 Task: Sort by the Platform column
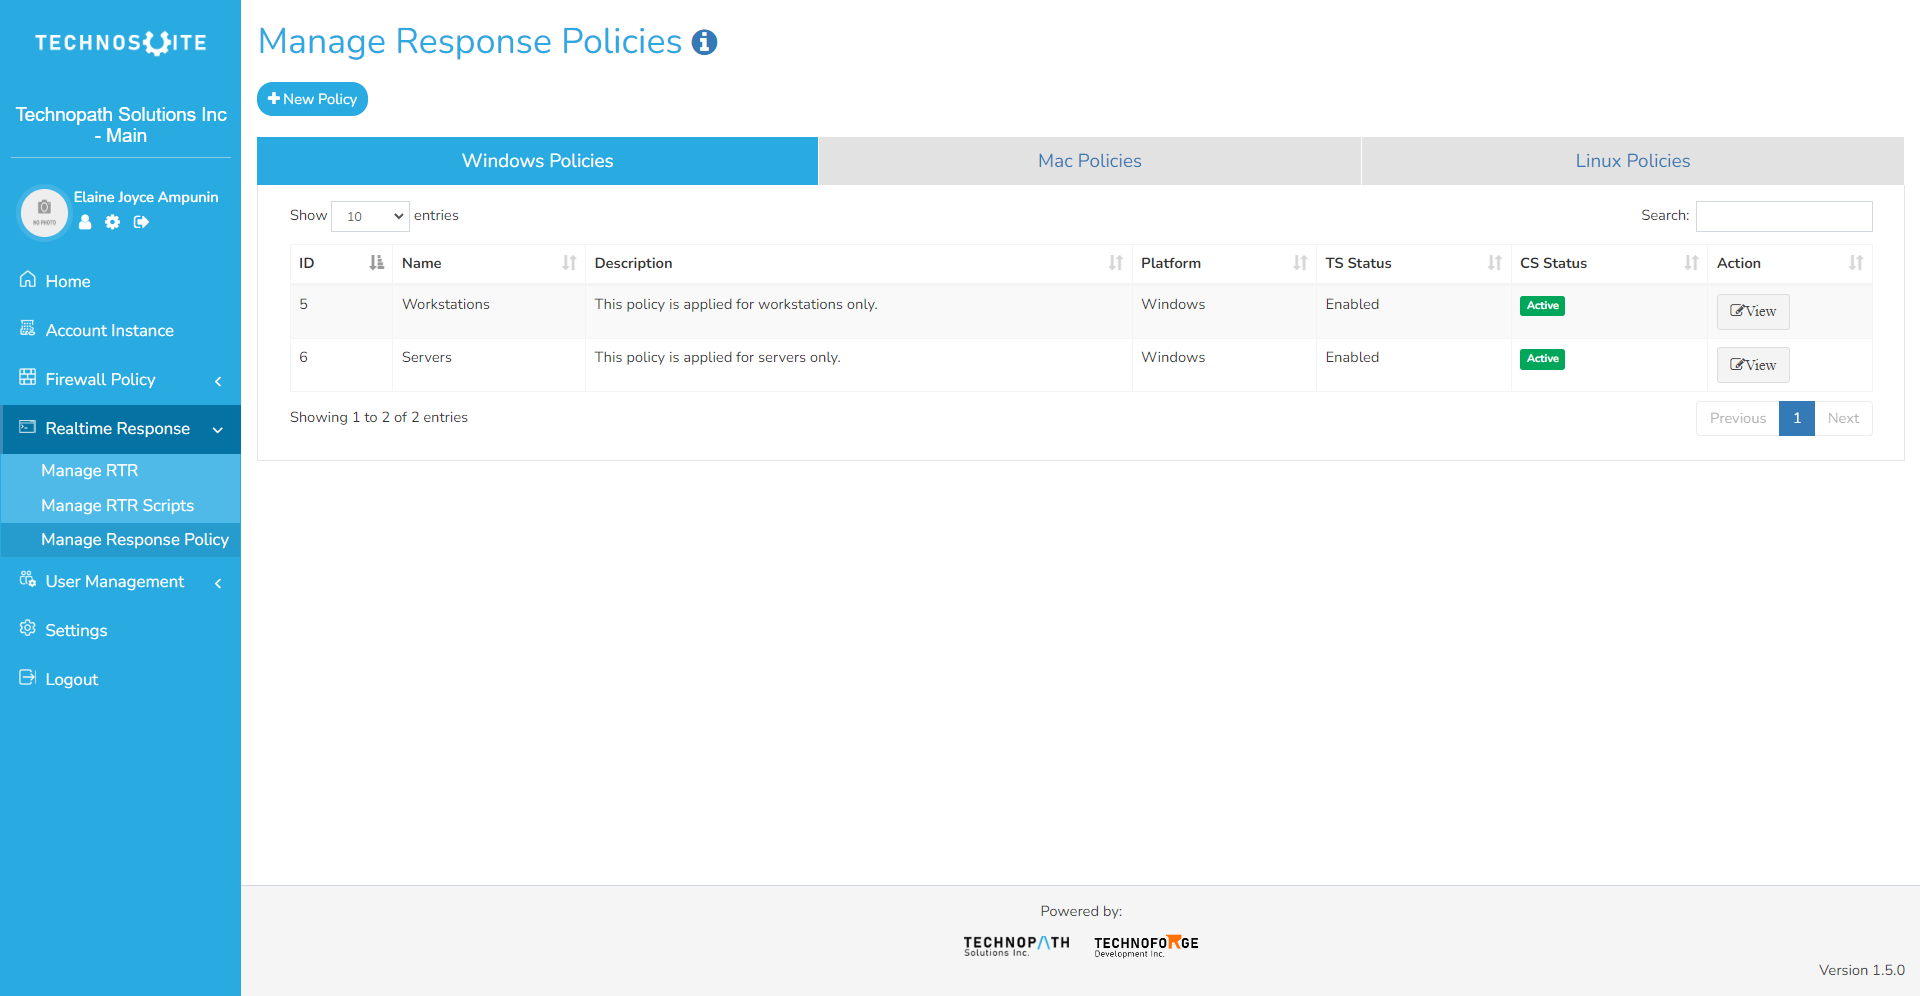pos(1223,263)
